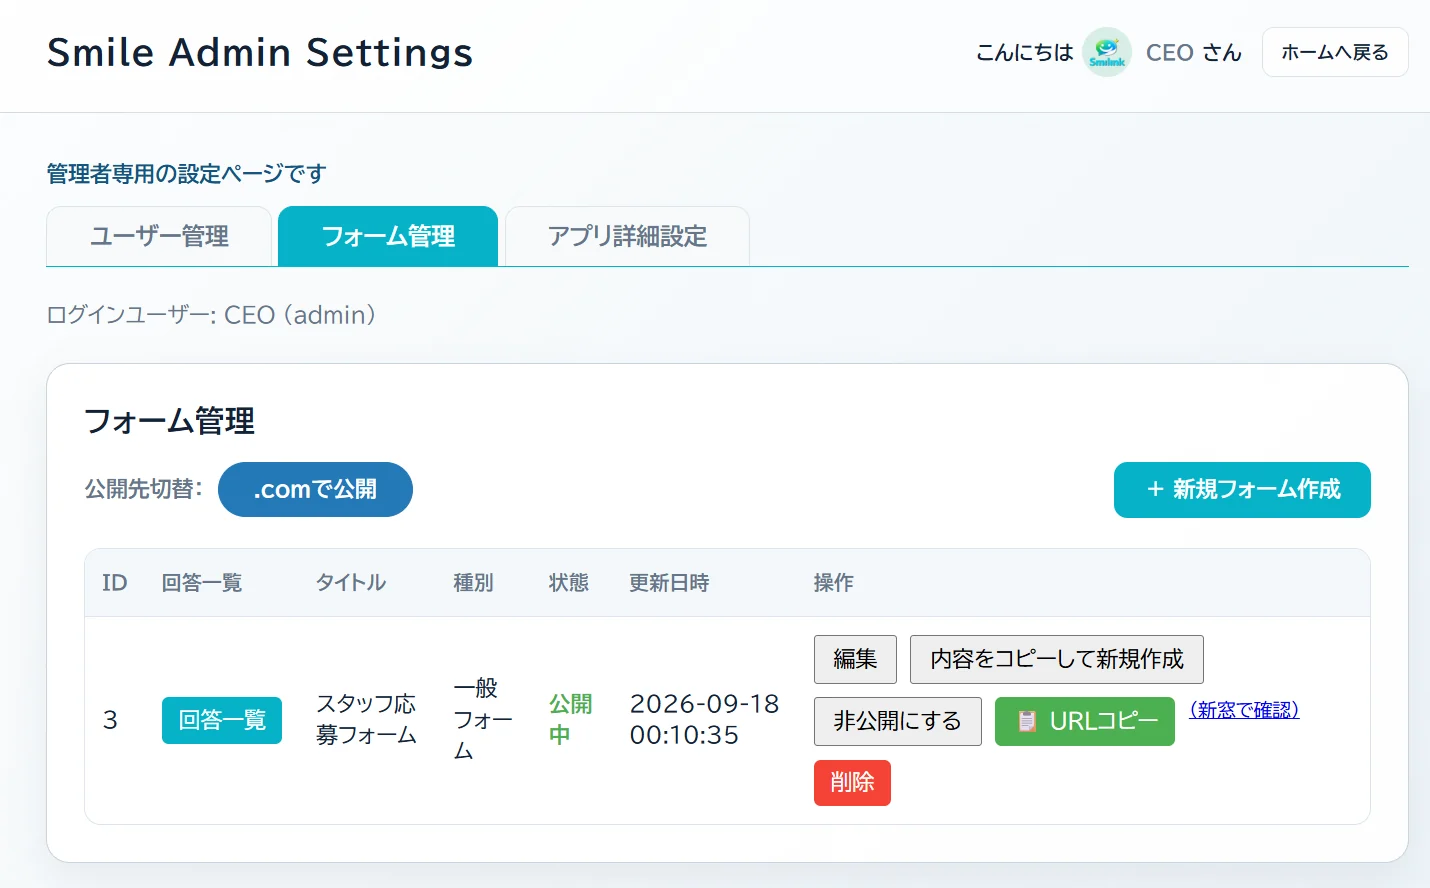Image resolution: width=1430 pixels, height=888 pixels.
Task: Click the タイトル column header
Action: click(x=351, y=583)
